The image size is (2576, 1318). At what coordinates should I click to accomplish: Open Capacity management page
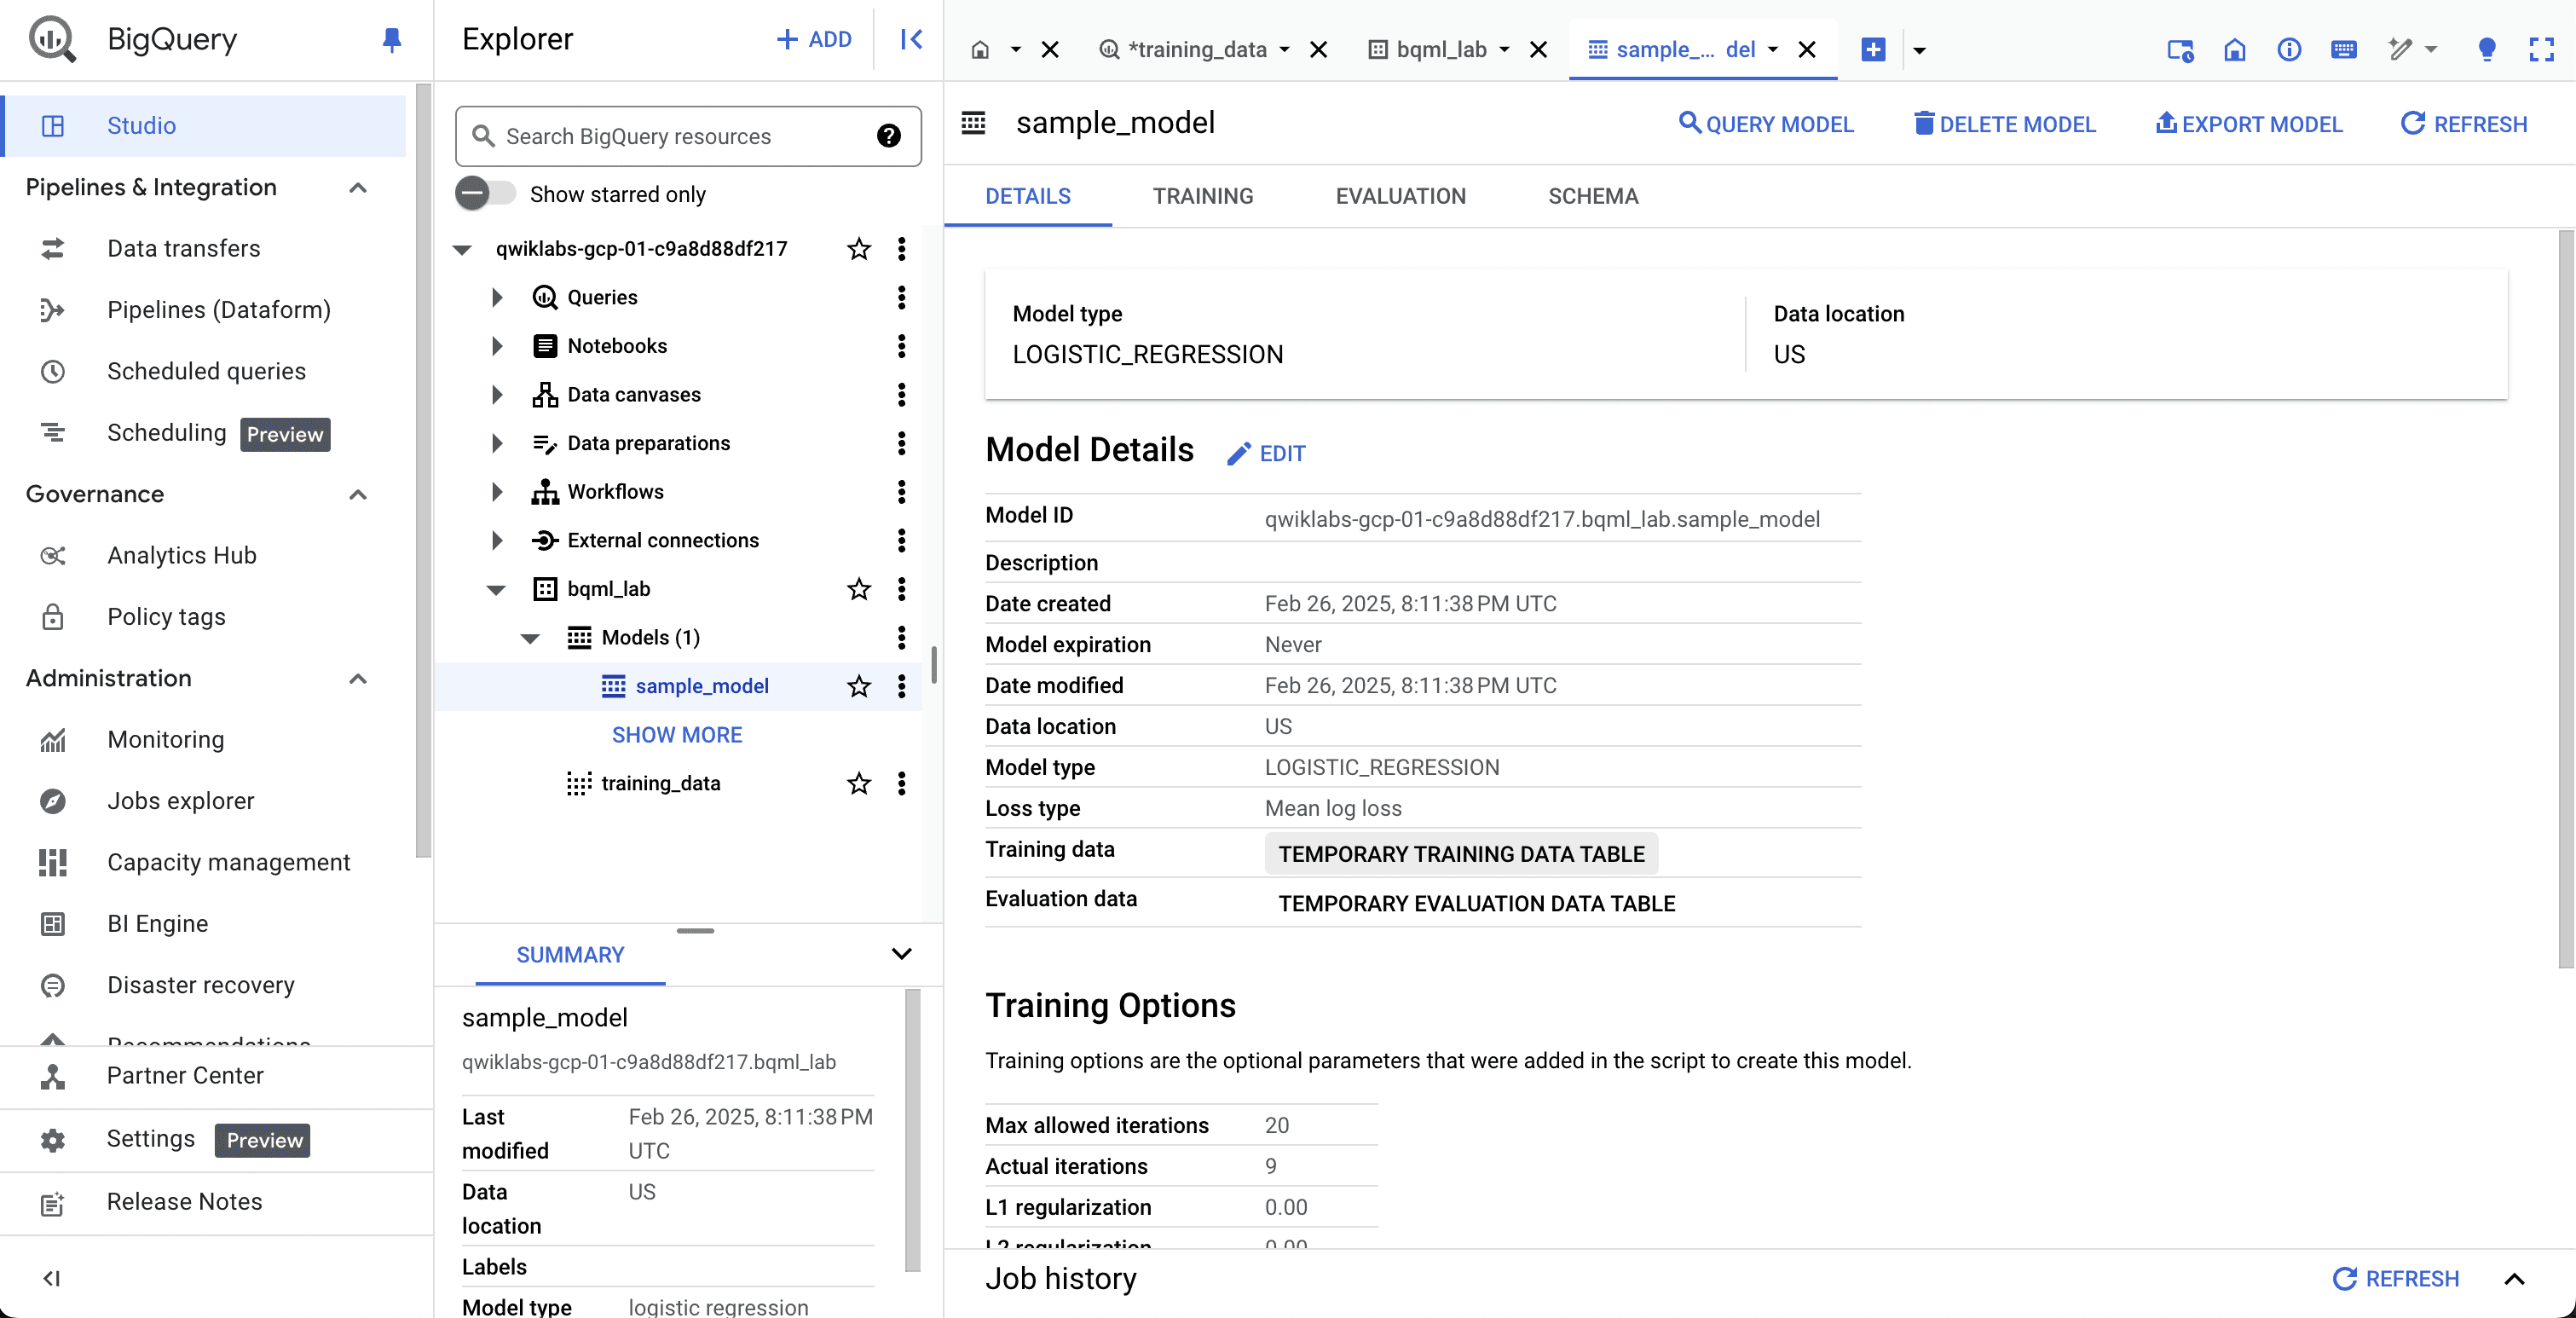(x=228, y=862)
